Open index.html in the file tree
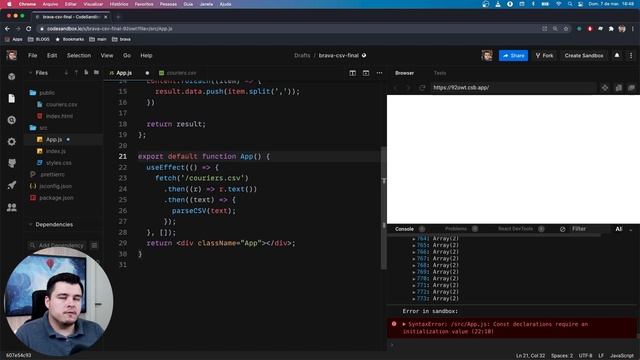The height and width of the screenshot is (360, 640). [x=59, y=116]
